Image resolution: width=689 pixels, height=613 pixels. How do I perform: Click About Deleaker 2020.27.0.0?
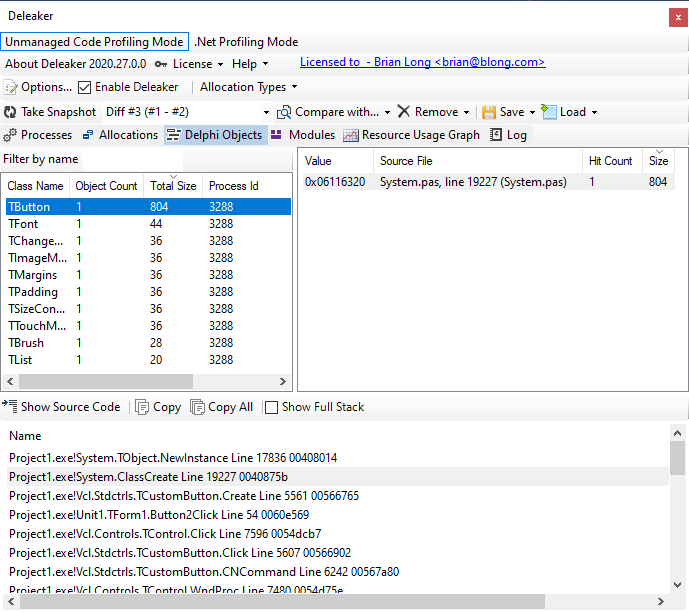76,64
